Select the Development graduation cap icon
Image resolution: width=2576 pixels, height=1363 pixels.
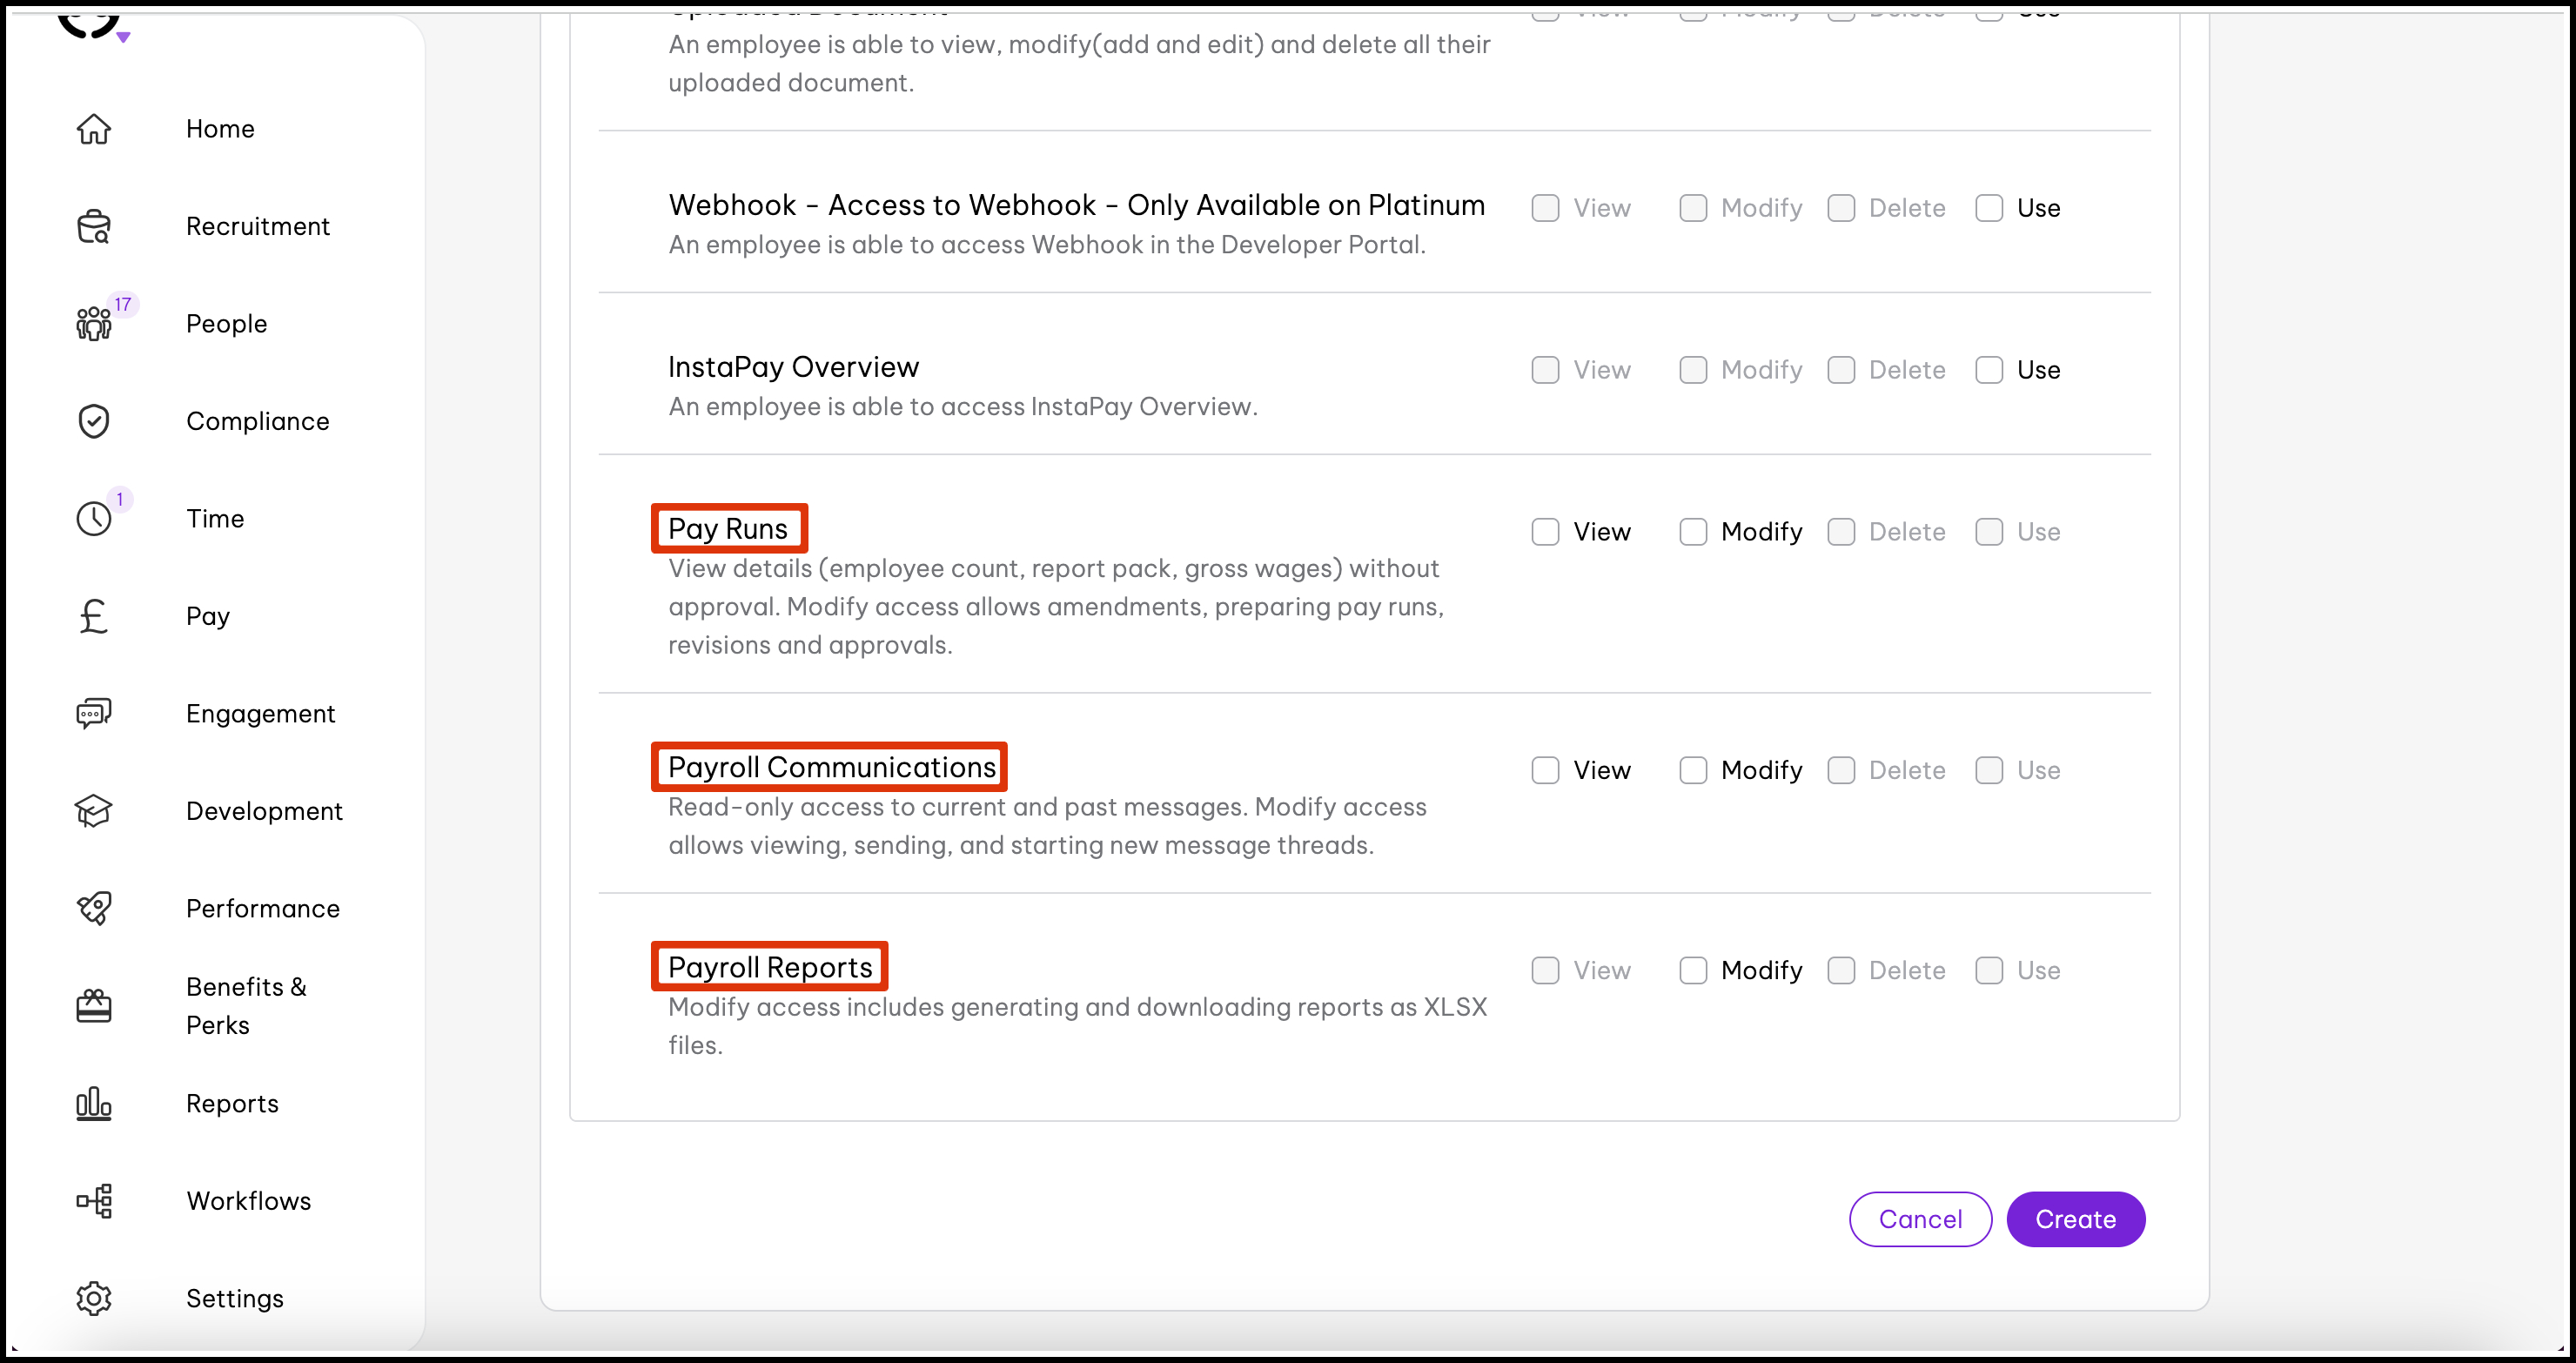tap(94, 811)
